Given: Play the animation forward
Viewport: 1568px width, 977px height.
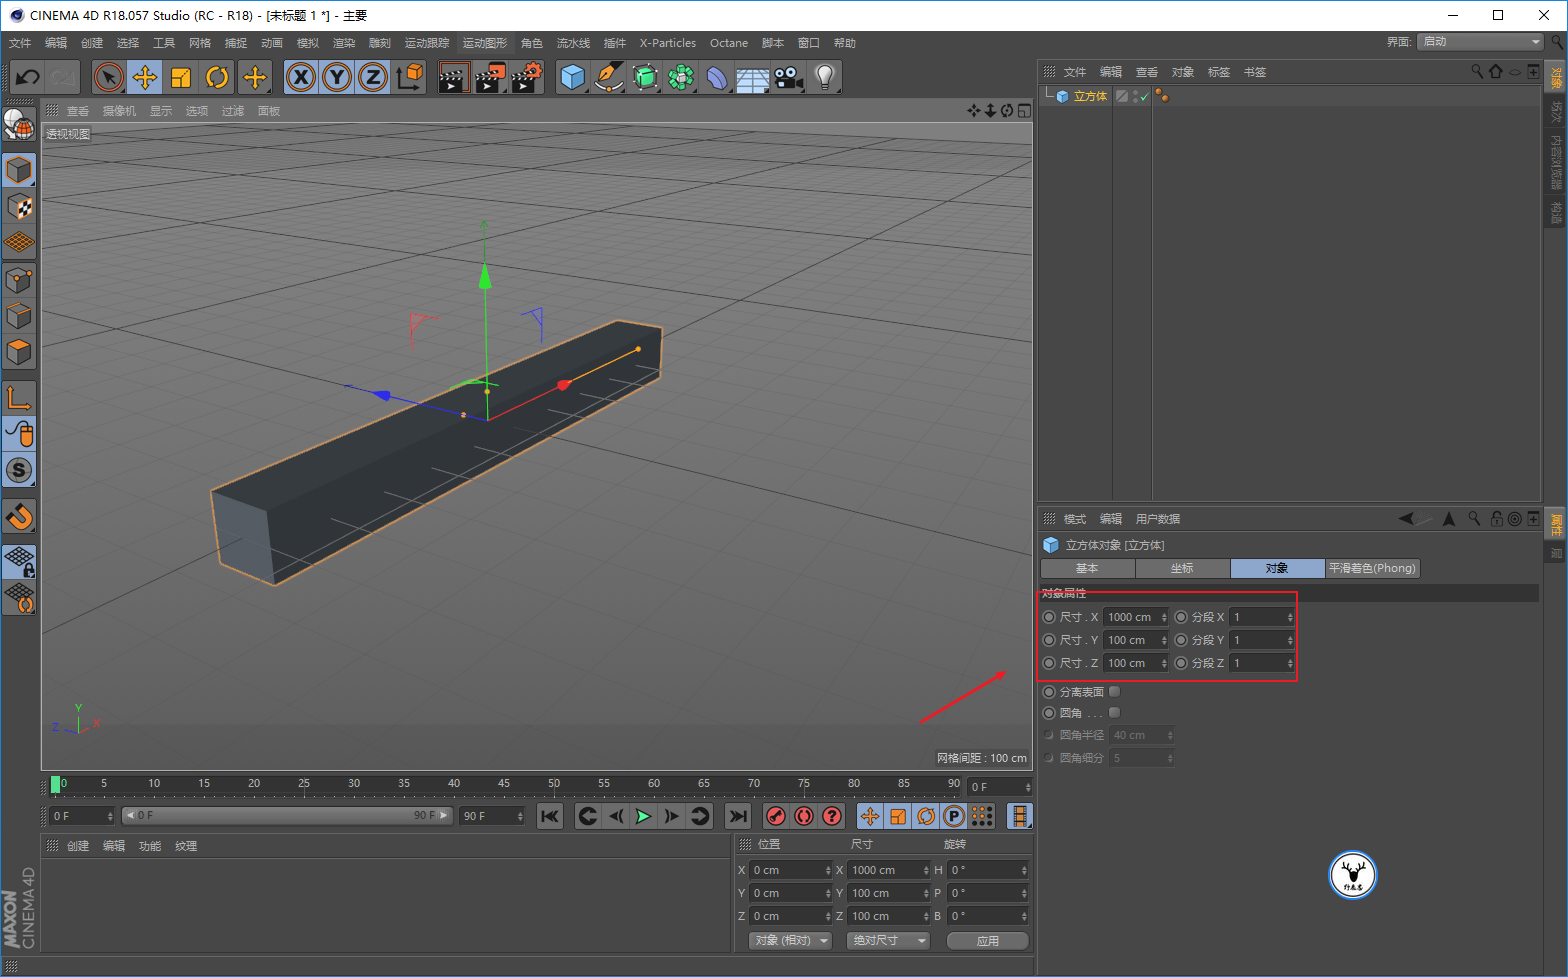Looking at the screenshot, I should click(644, 817).
